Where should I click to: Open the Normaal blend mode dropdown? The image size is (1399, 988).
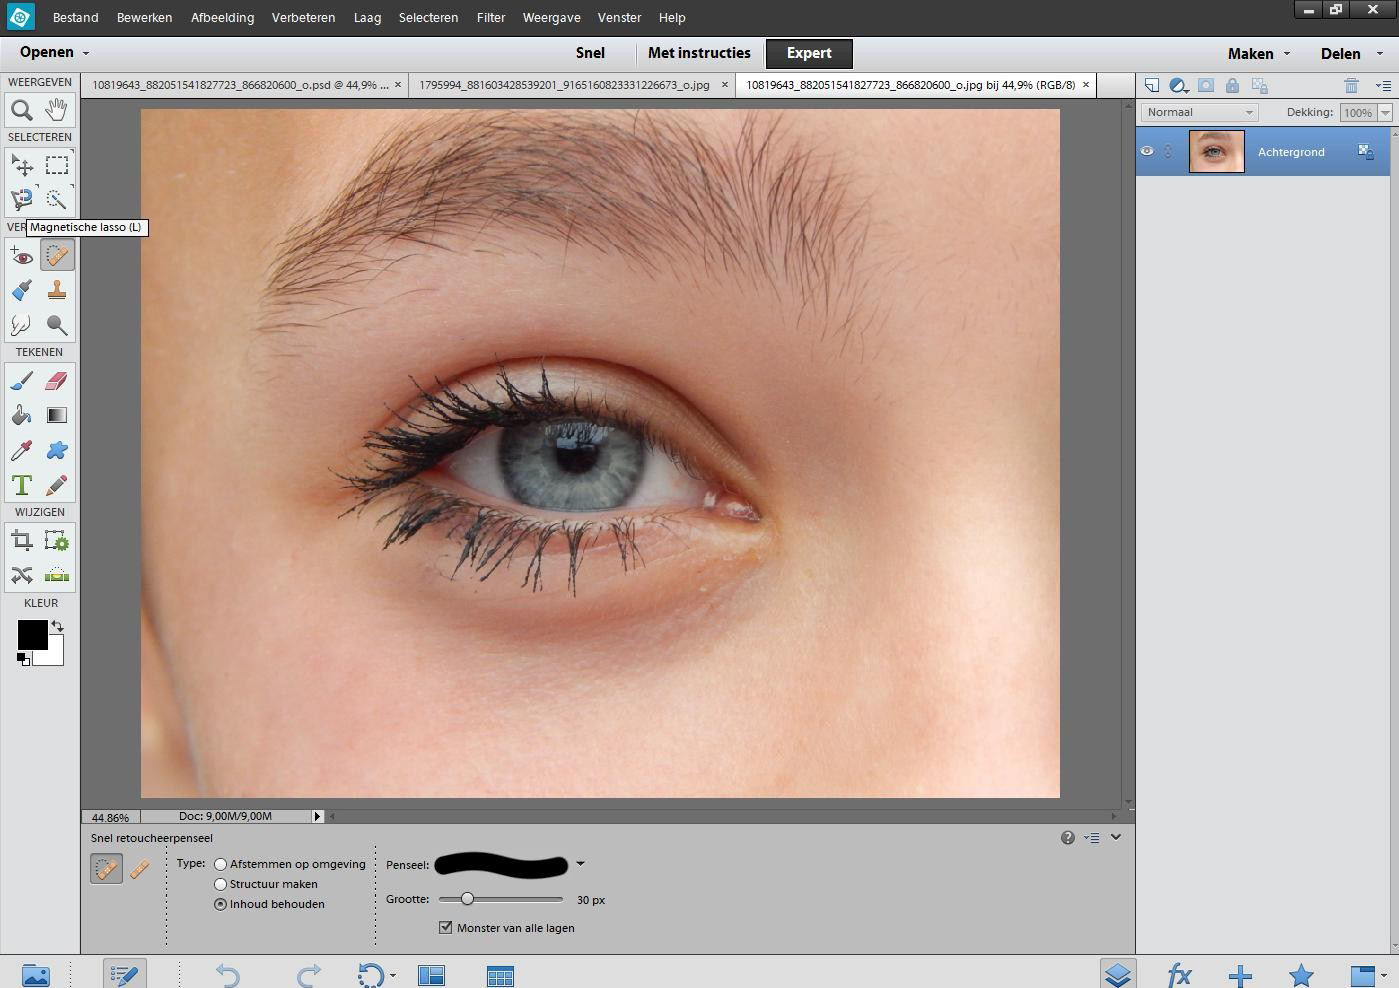click(1199, 112)
